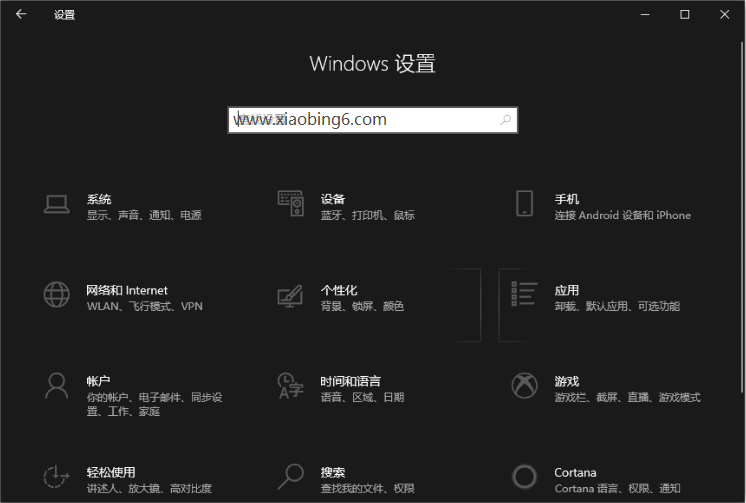Image resolution: width=746 pixels, height=503 pixels.
Task: Close the Settings window
Action: (725, 15)
